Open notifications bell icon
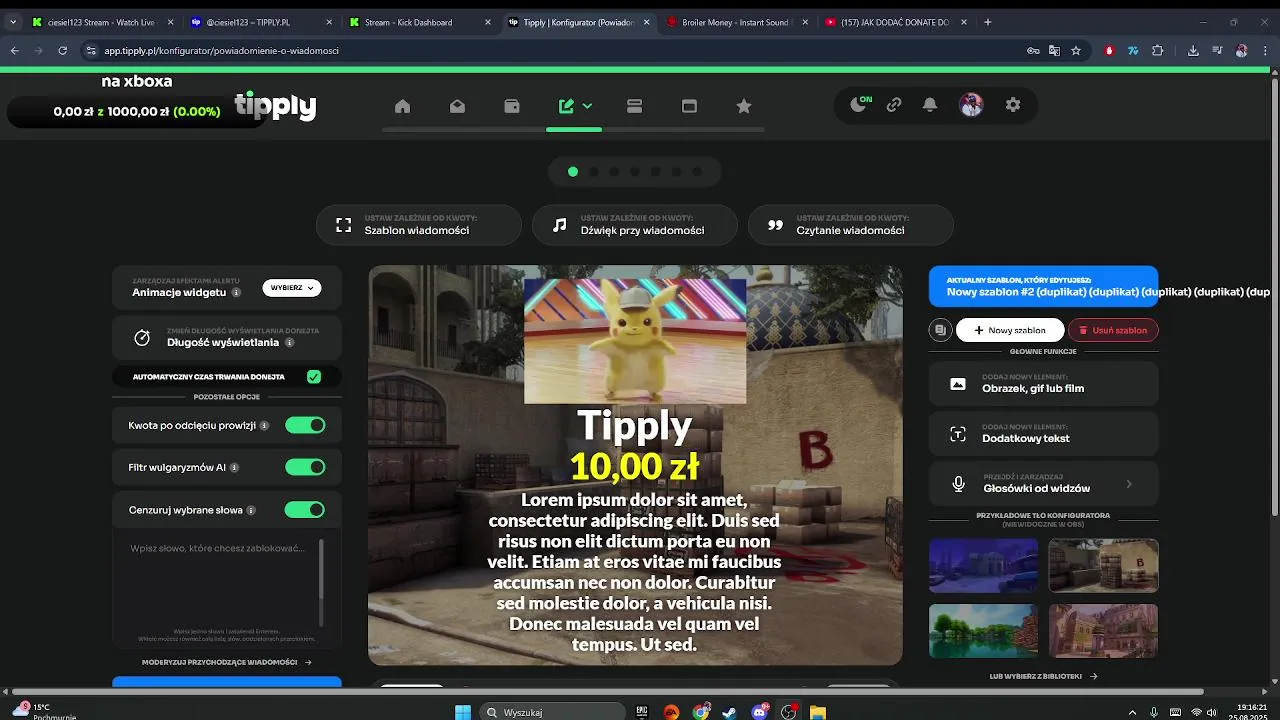 tap(930, 104)
